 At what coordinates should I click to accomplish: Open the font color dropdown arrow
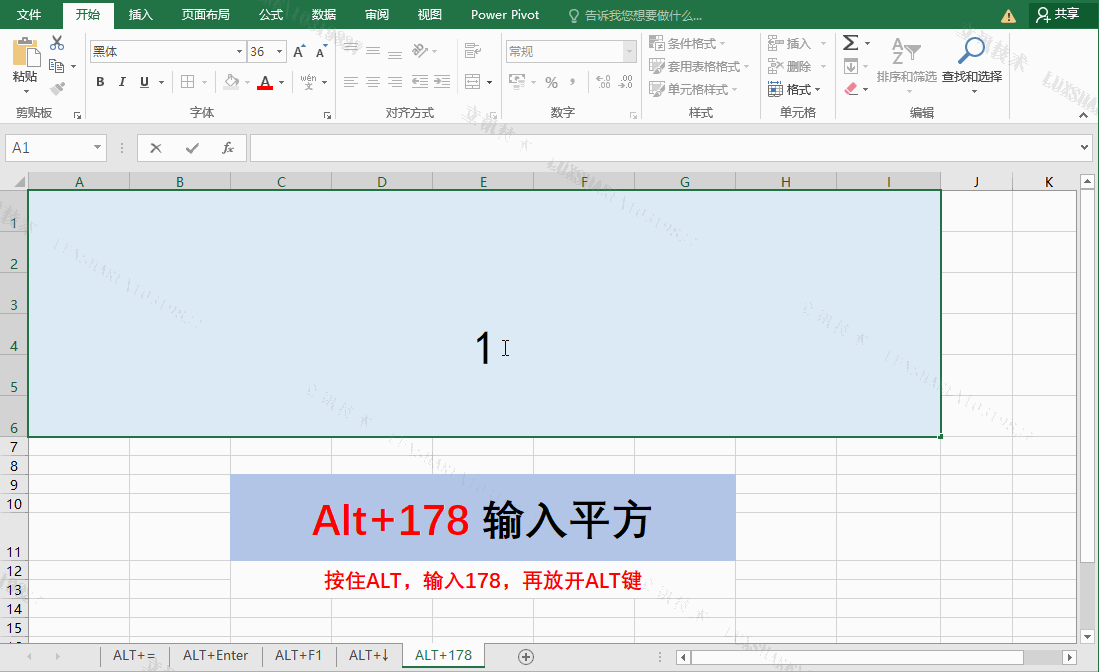coord(280,81)
